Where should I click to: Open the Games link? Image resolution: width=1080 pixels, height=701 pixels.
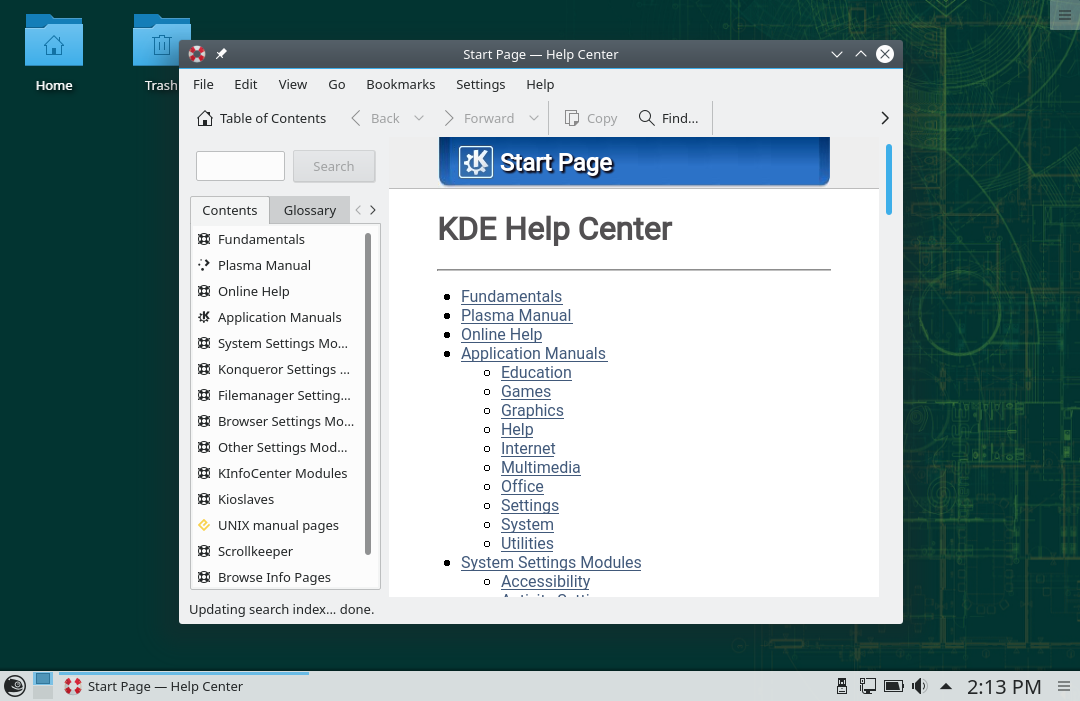[526, 391]
